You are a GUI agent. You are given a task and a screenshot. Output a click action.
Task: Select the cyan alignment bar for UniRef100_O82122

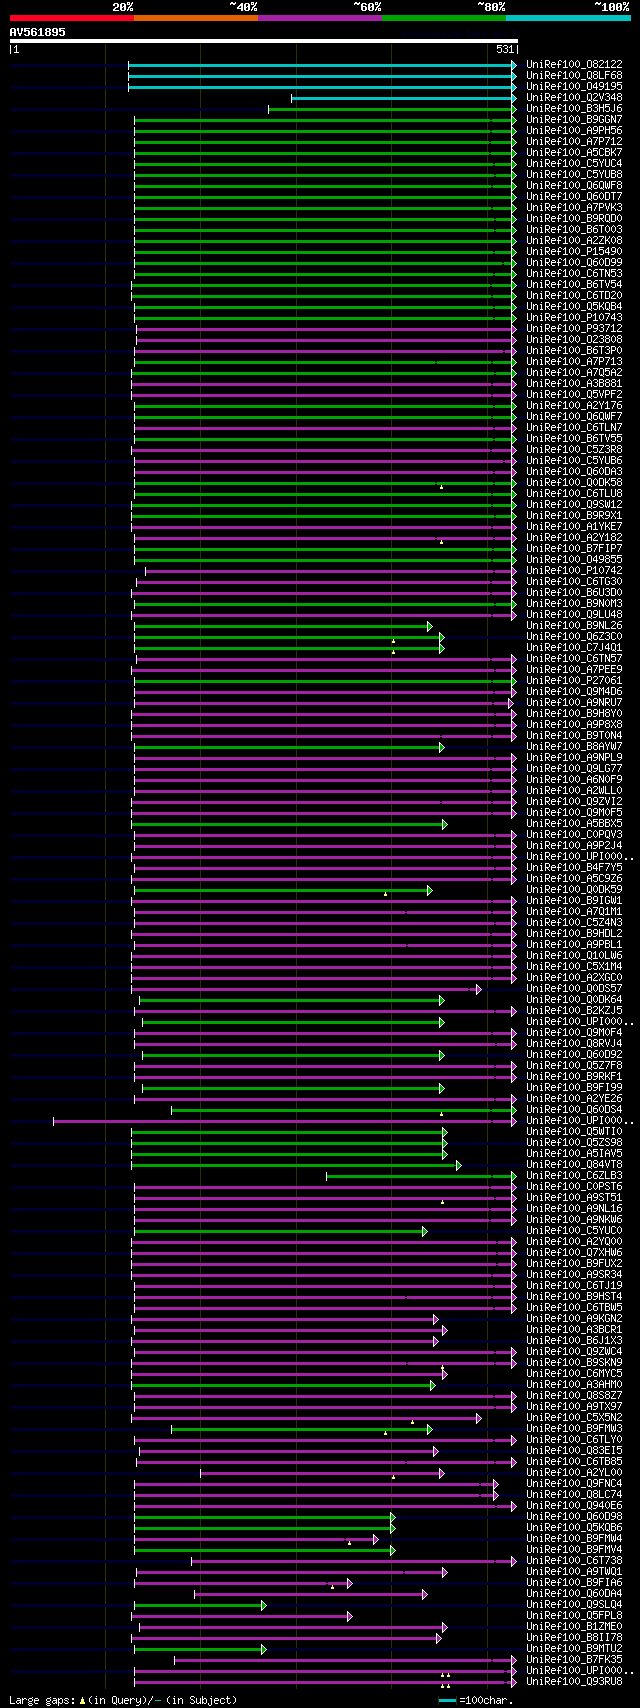[x=322, y=65]
